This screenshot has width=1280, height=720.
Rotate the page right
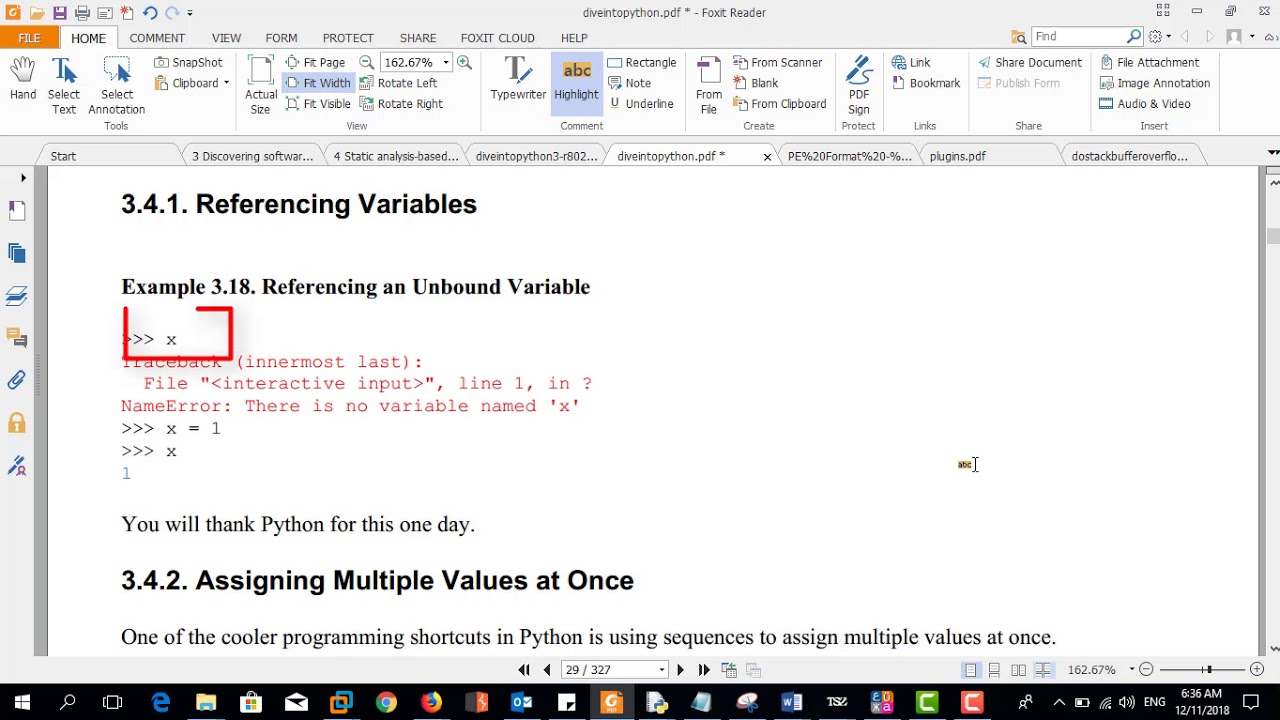(x=401, y=104)
